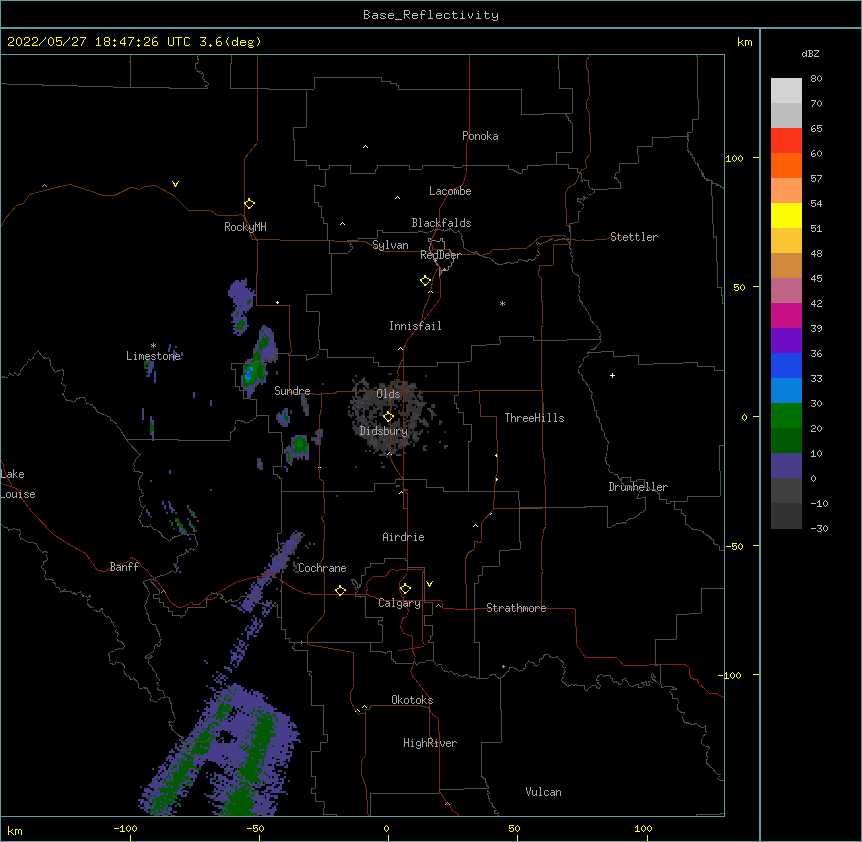The height and width of the screenshot is (842, 862).
Task: Pick the yellow 54 dBZ legend swatch
Action: (786, 215)
